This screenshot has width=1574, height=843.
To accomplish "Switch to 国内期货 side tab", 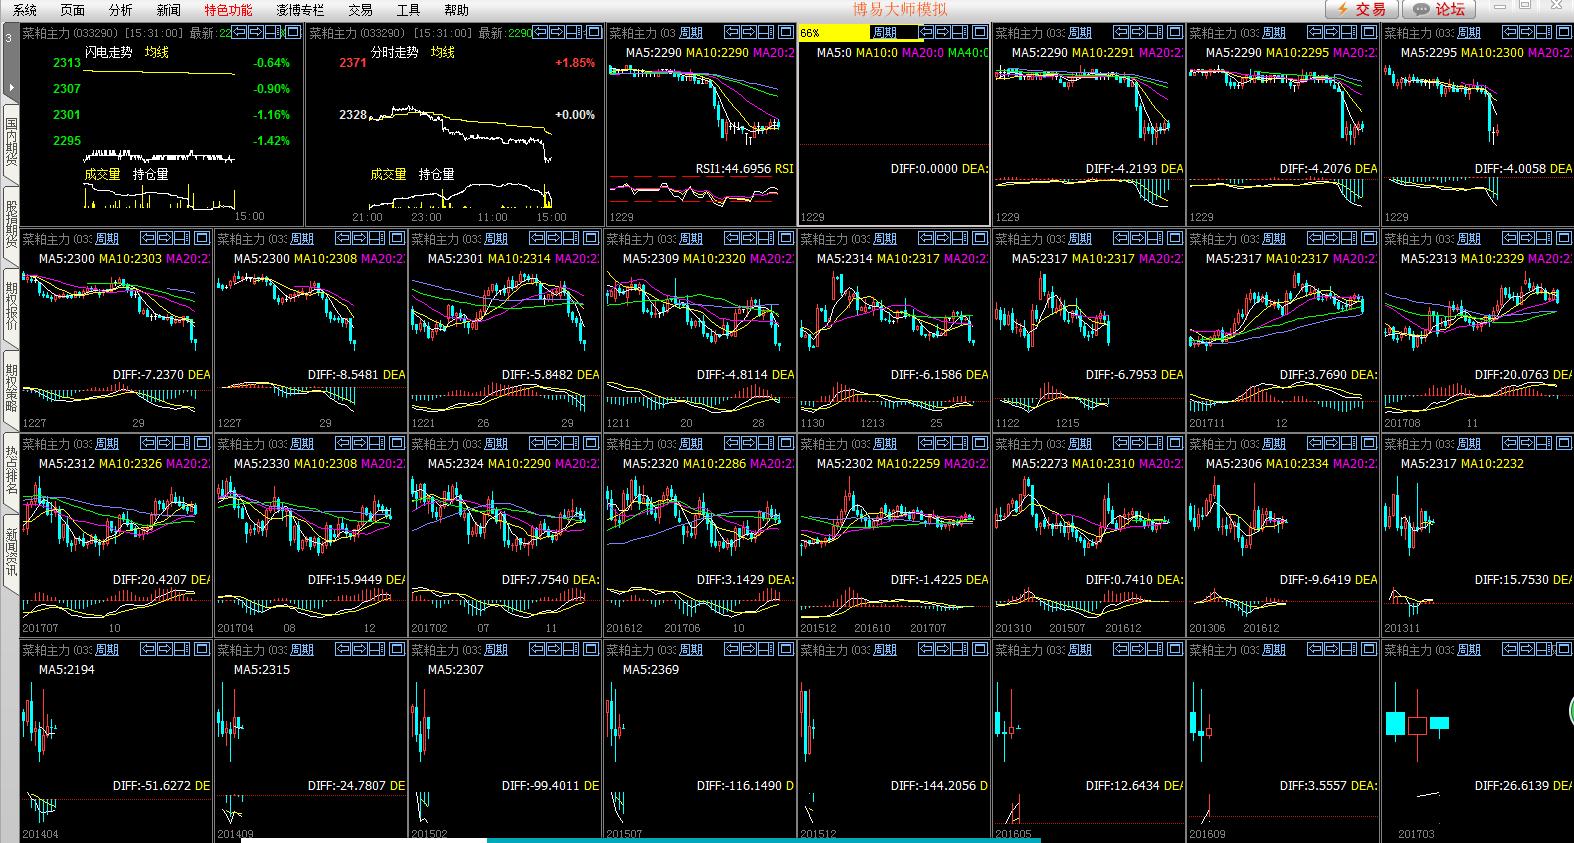I will coord(11,142).
